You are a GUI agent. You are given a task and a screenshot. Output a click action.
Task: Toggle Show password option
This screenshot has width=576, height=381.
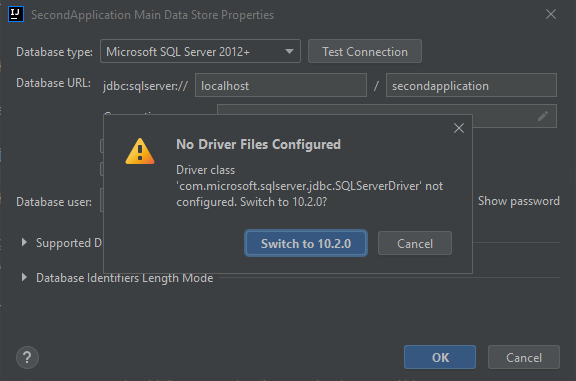click(x=519, y=201)
